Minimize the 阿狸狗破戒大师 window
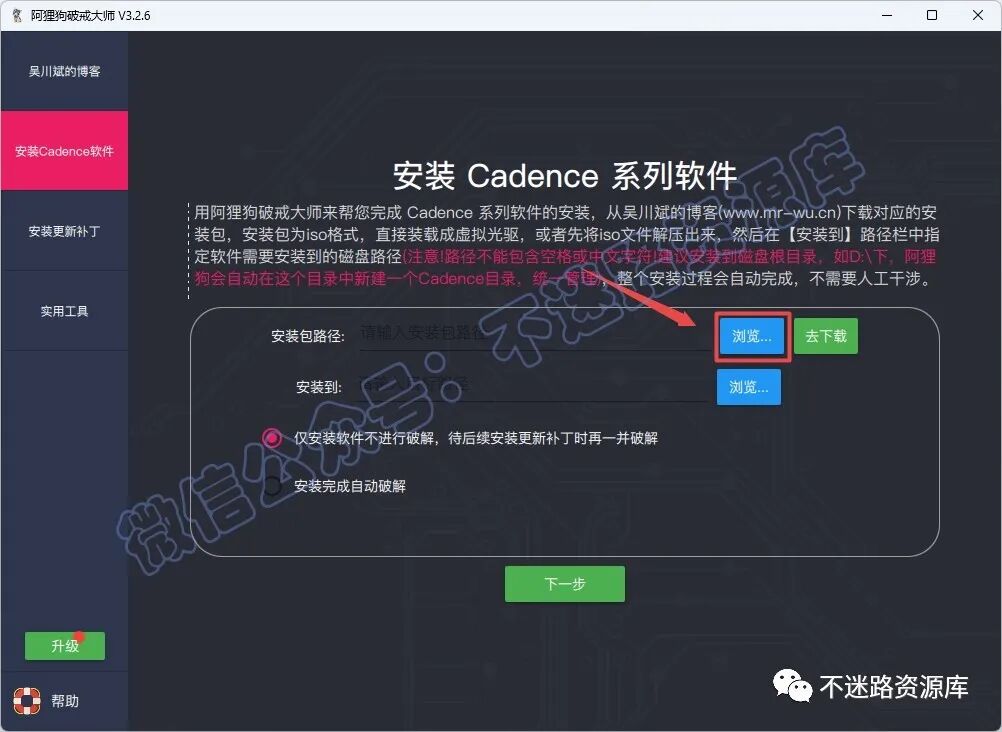This screenshot has width=1002, height=732. click(x=887, y=15)
